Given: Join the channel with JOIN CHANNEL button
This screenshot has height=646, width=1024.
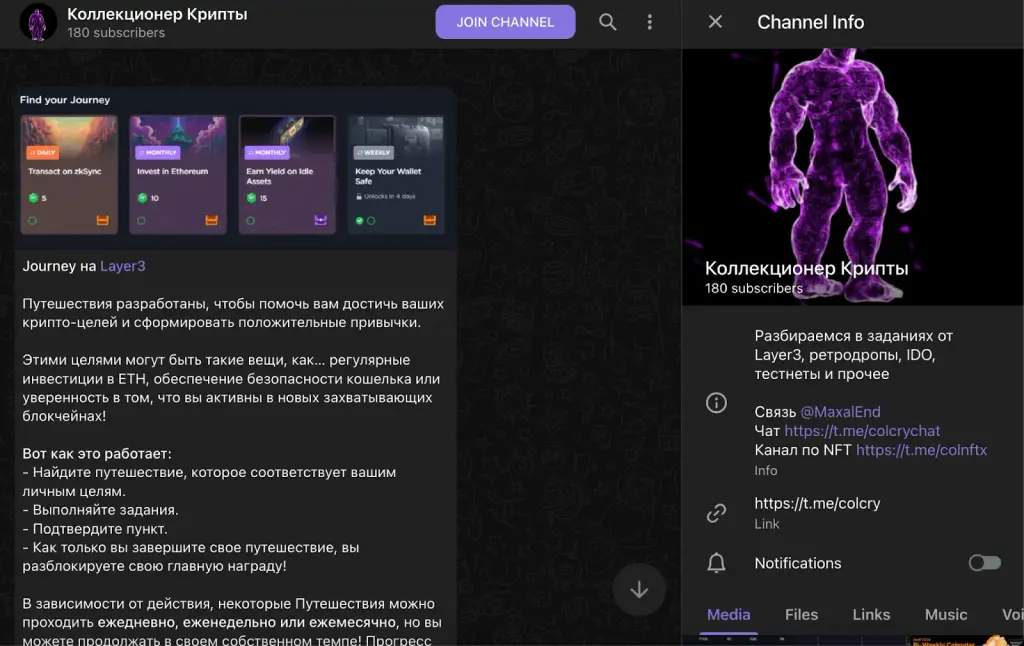Looking at the screenshot, I should [505, 22].
